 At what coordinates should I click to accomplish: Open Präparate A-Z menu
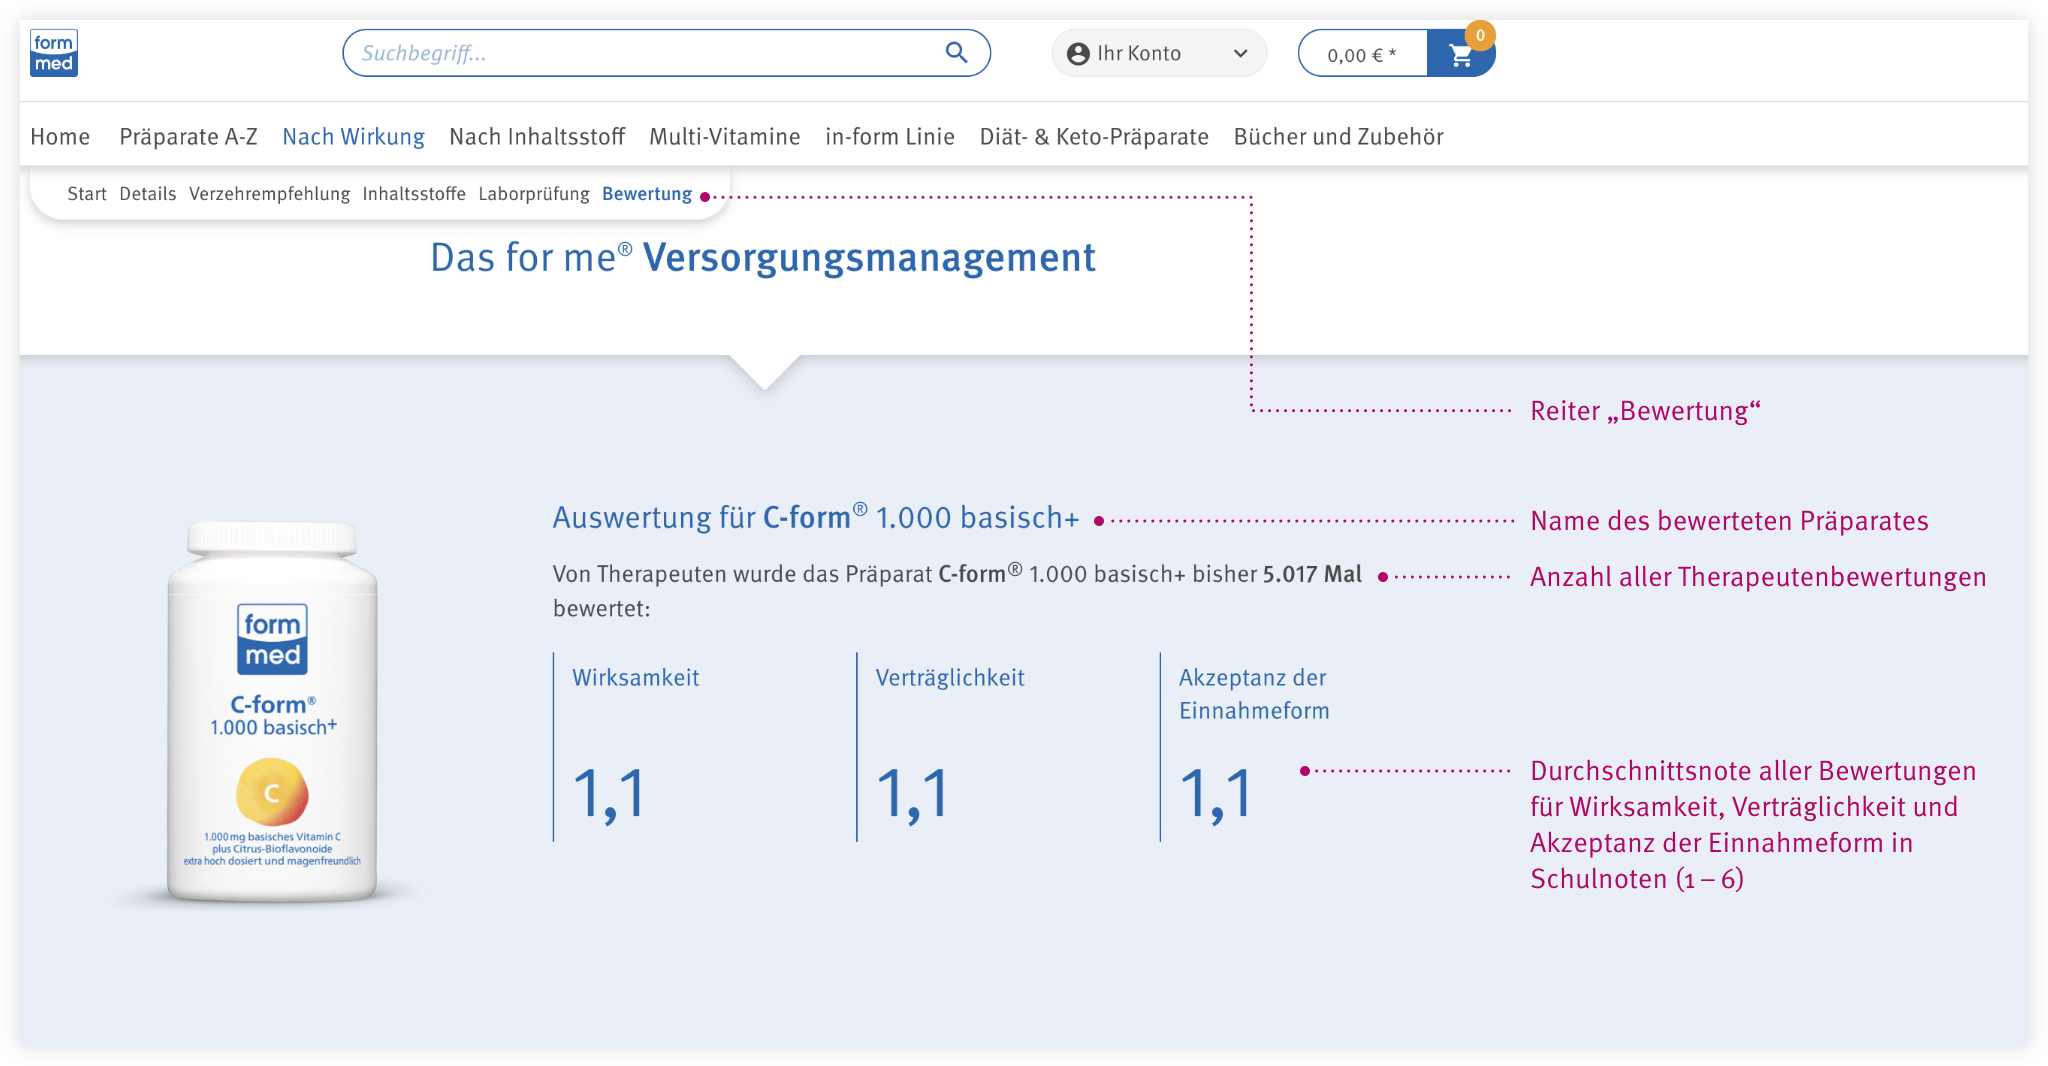(x=188, y=137)
